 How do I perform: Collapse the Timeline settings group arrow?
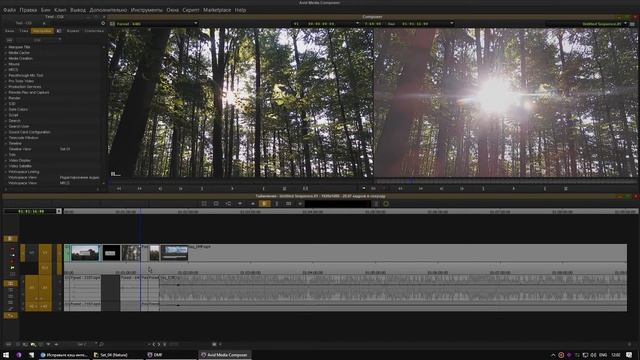click(x=6, y=144)
